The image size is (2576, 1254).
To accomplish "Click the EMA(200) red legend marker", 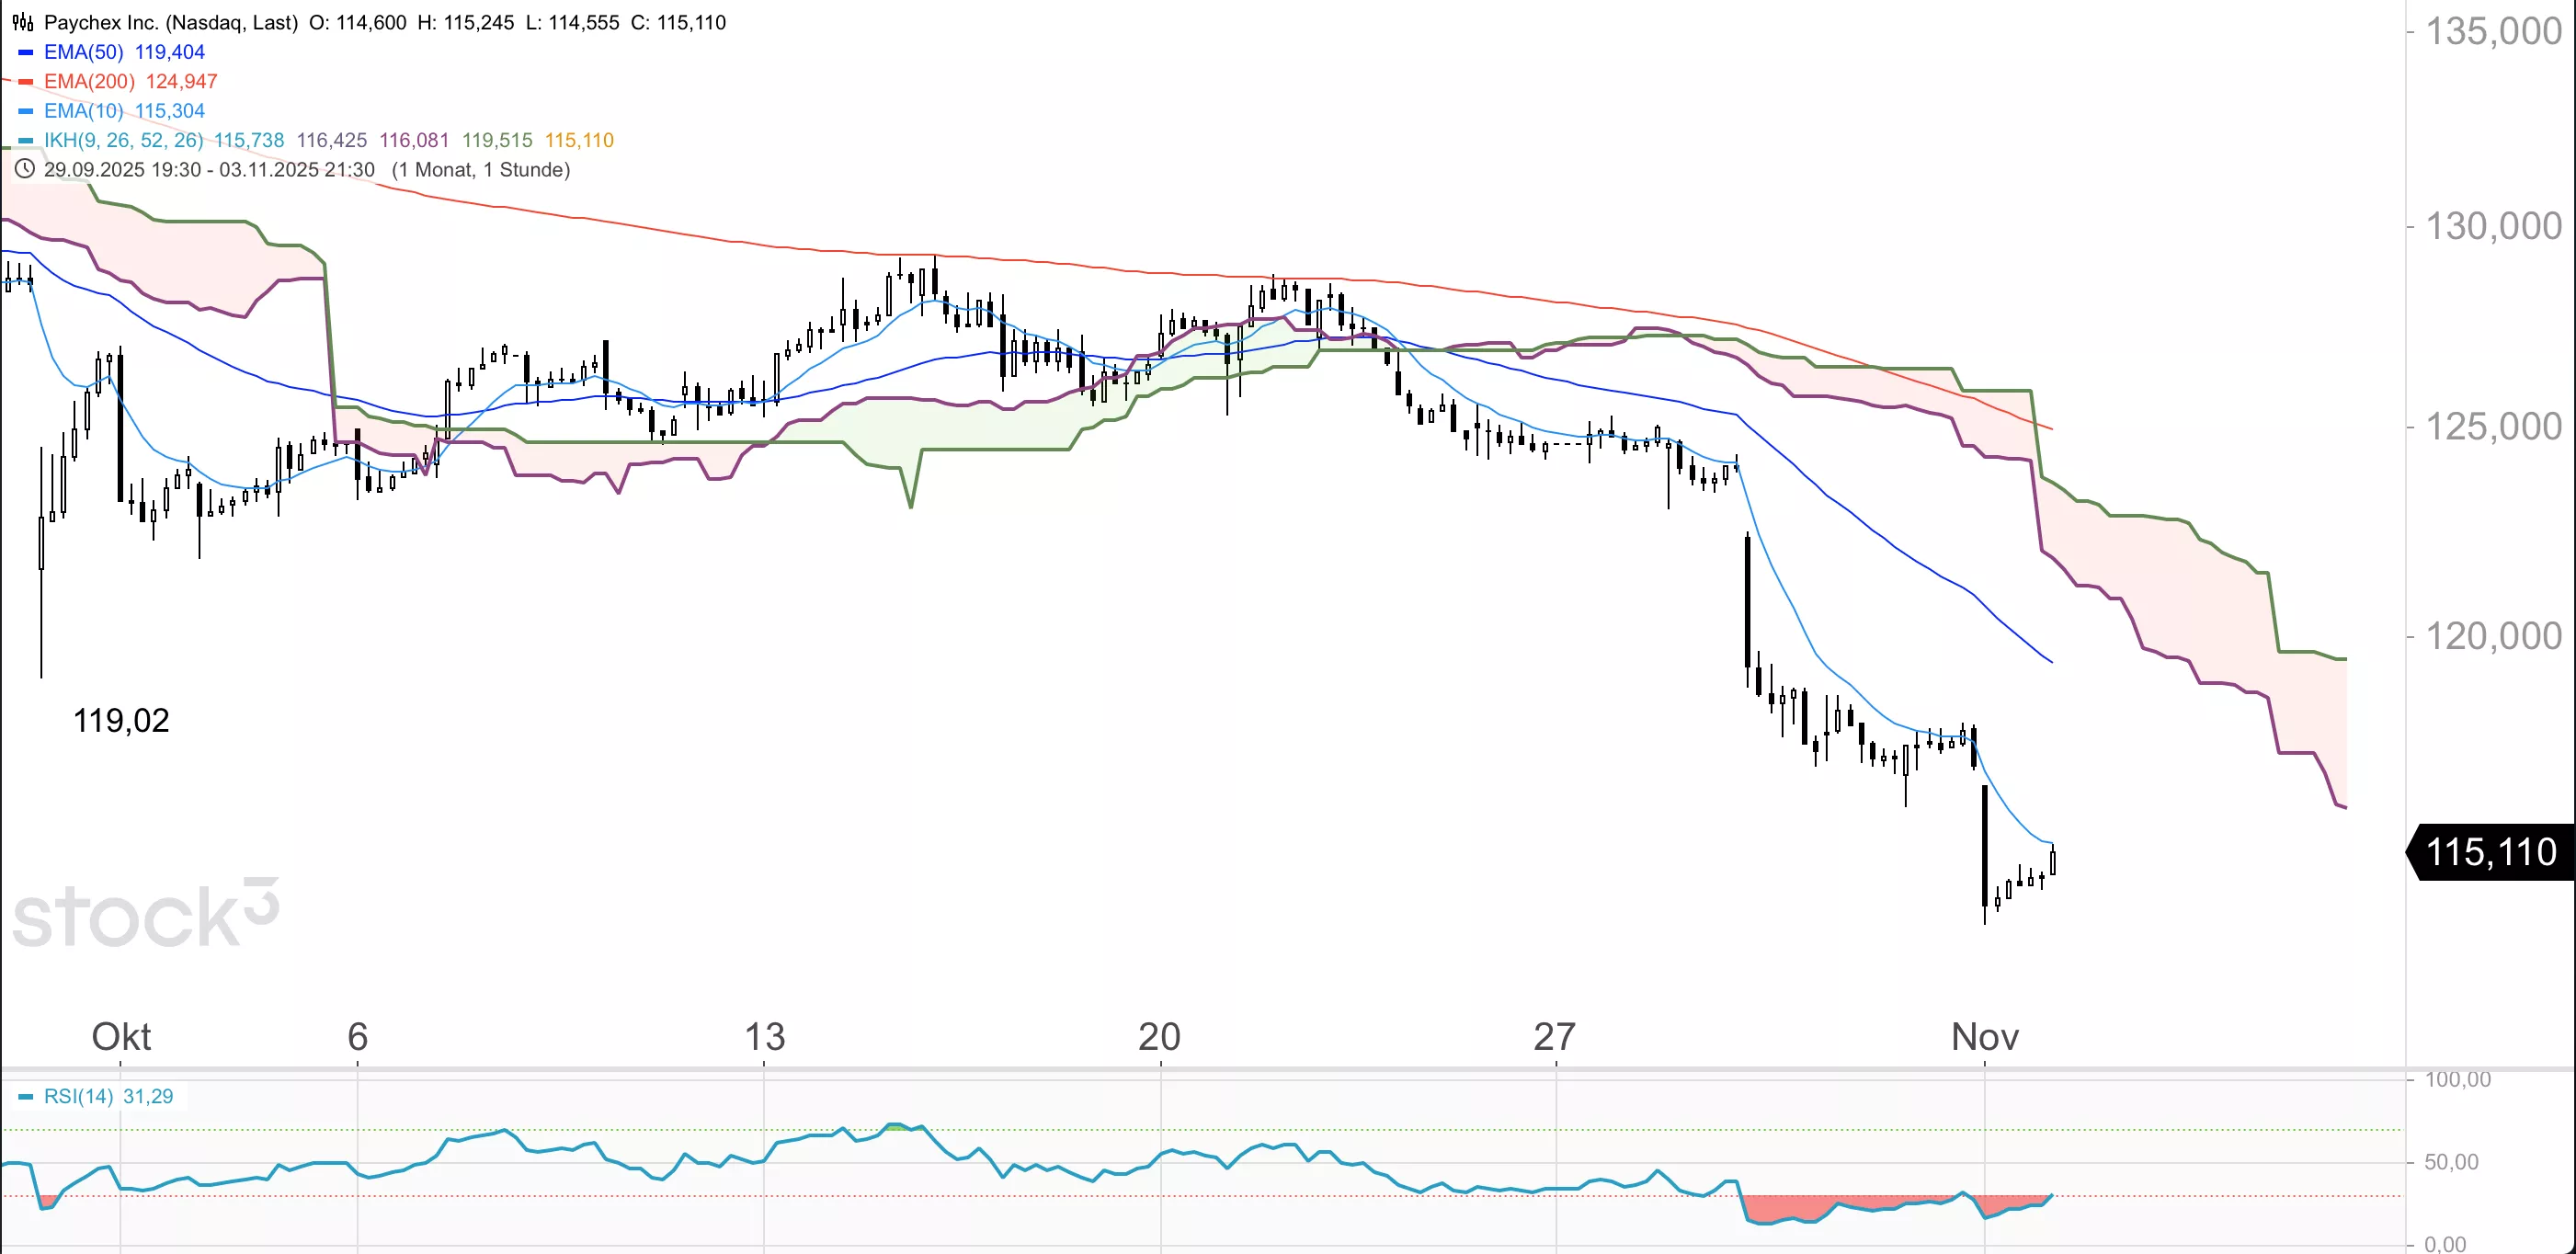I will tap(26, 82).
